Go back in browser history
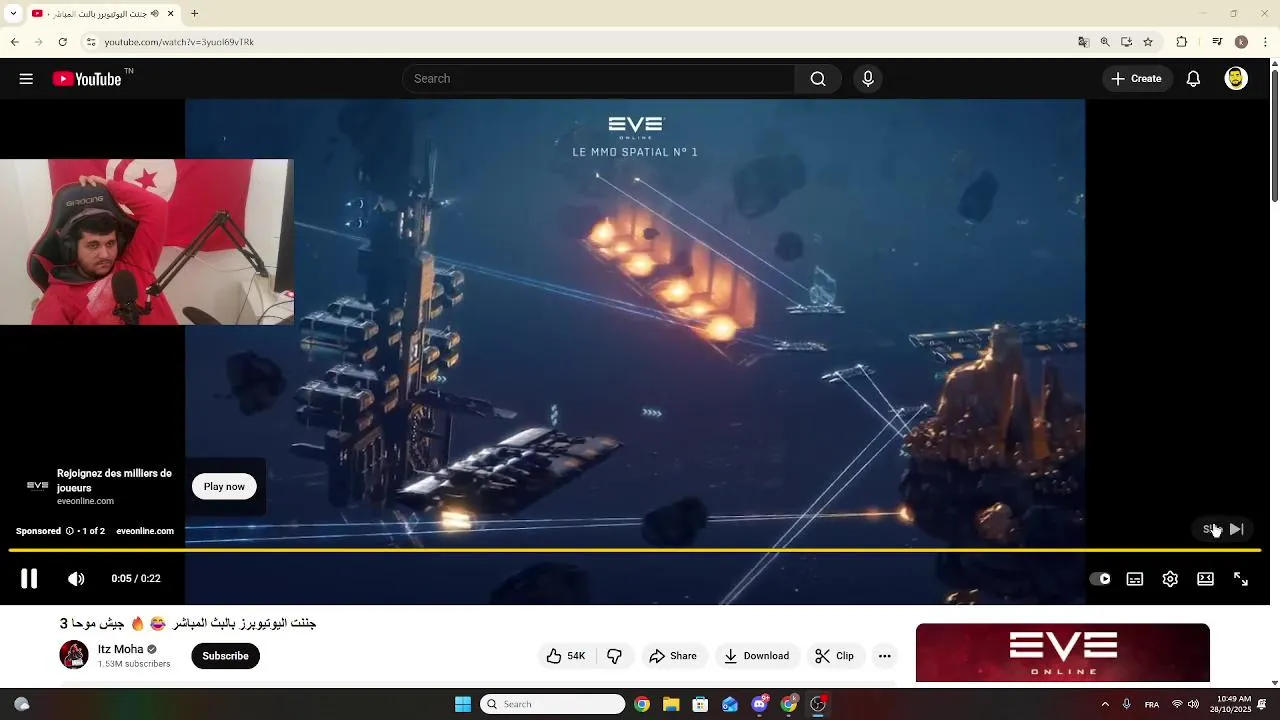The width and height of the screenshot is (1280, 720). (x=15, y=42)
